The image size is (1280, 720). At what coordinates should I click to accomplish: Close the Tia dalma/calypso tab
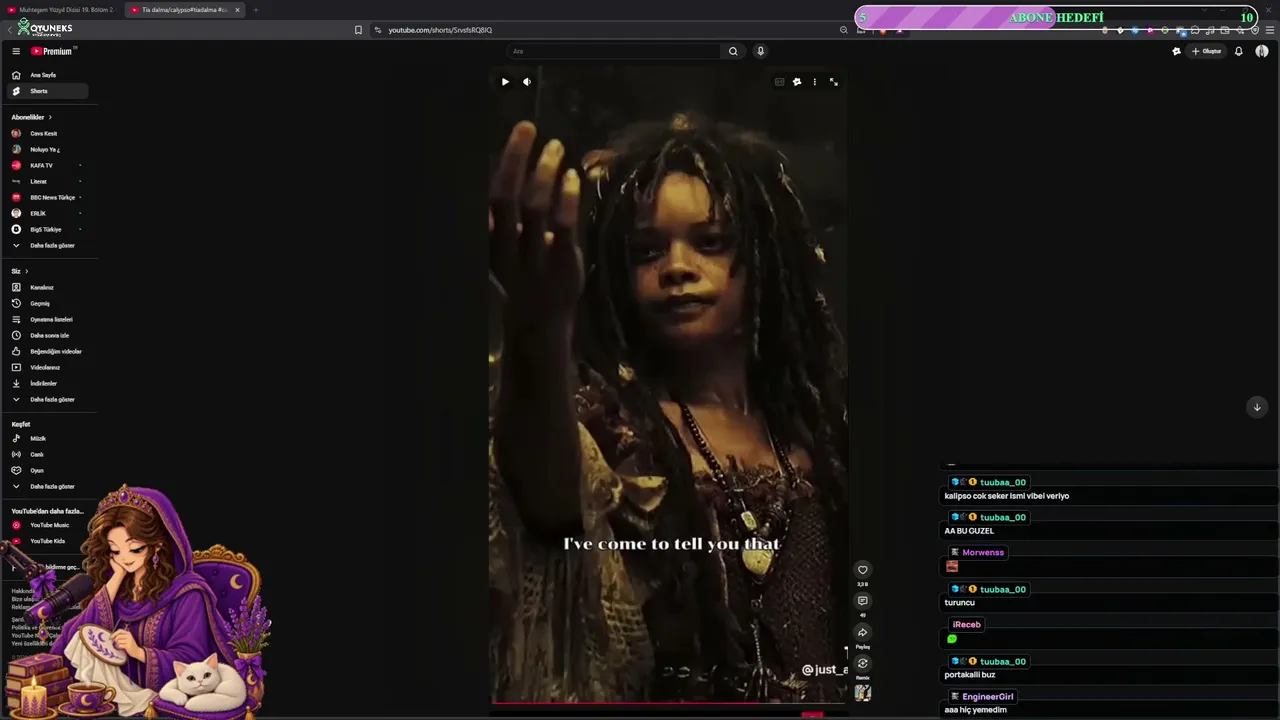[237, 10]
